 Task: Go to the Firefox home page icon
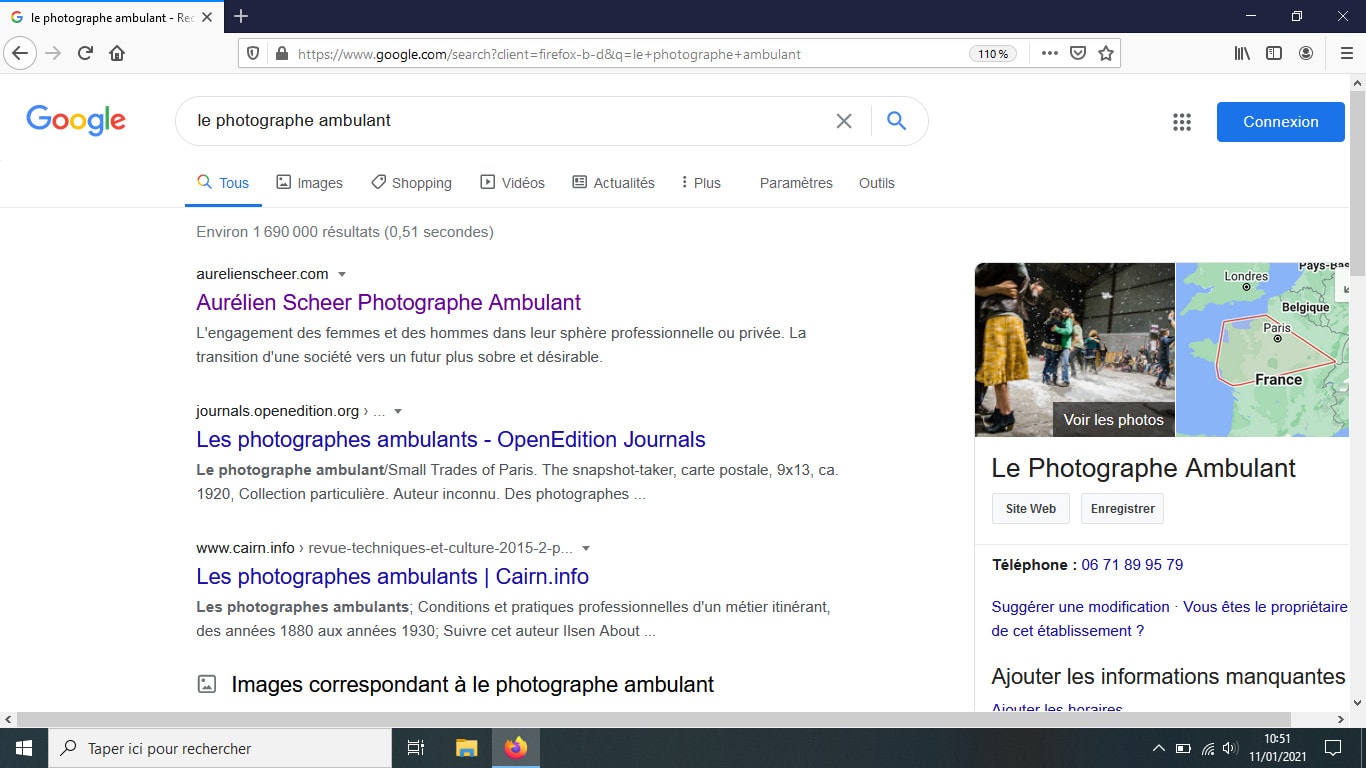(x=117, y=53)
